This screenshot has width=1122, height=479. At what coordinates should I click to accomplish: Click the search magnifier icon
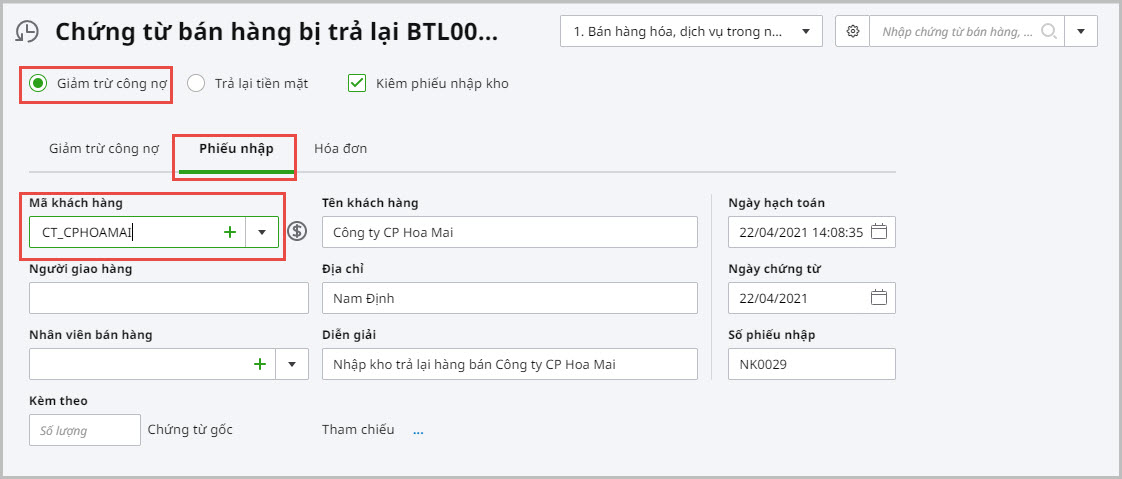(1049, 31)
